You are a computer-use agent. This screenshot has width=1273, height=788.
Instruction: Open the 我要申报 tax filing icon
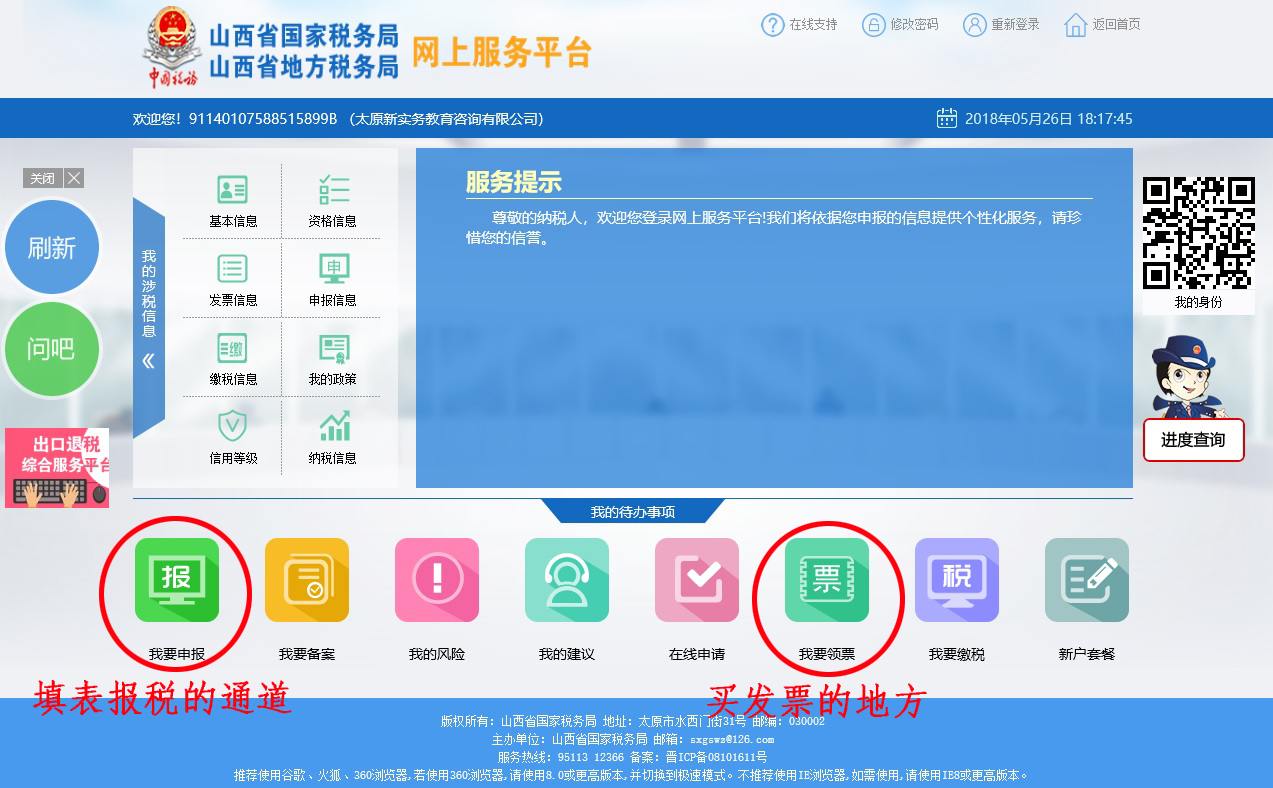[177, 580]
